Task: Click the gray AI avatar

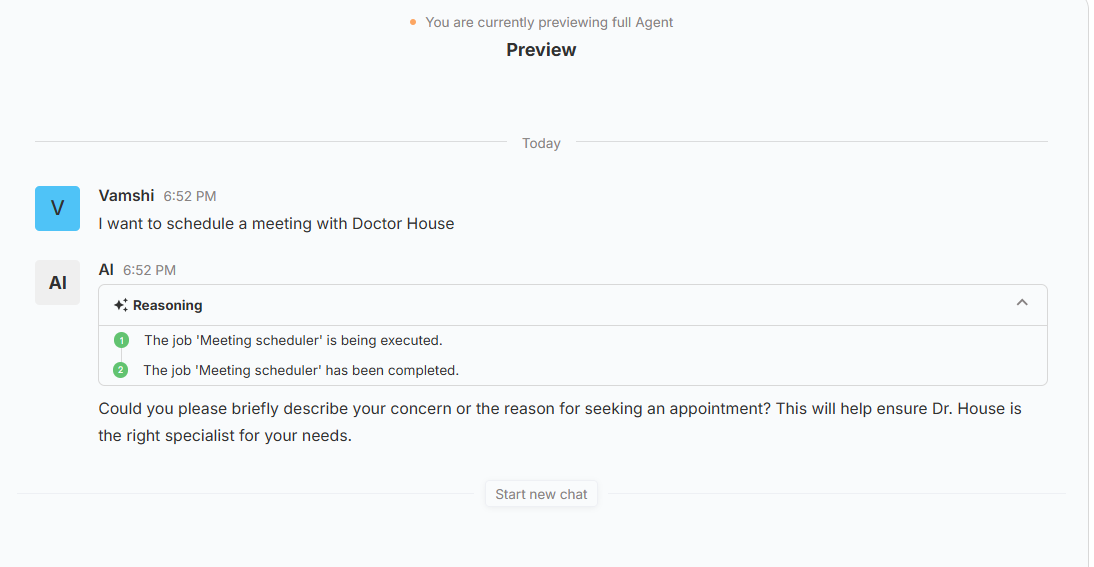Action: [57, 283]
